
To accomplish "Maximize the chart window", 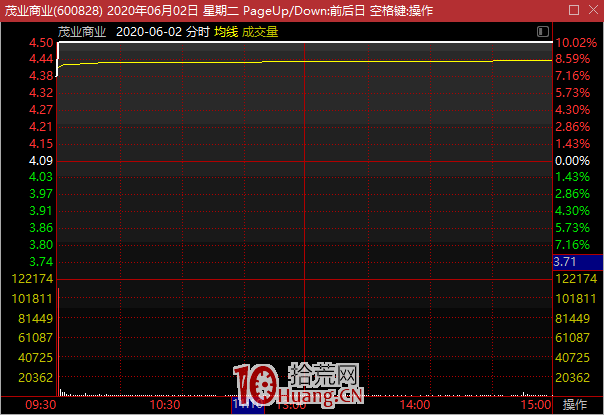I will [x=574, y=10].
